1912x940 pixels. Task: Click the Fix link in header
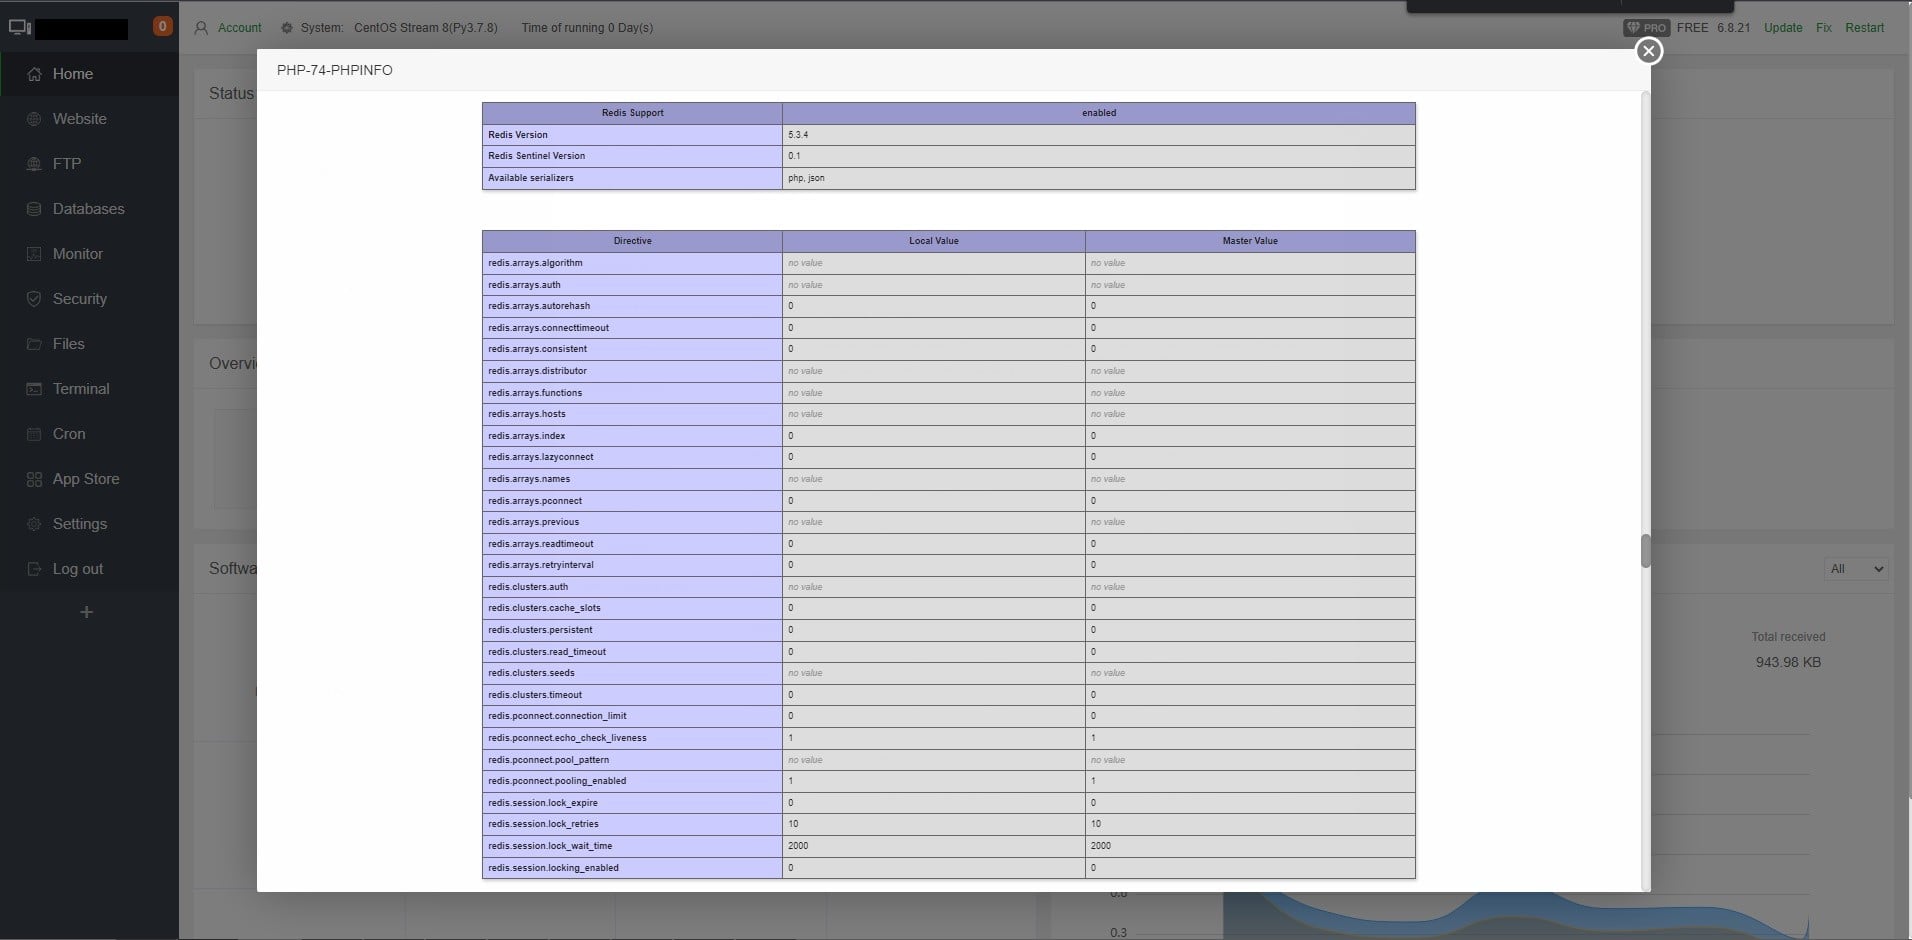click(x=1823, y=28)
